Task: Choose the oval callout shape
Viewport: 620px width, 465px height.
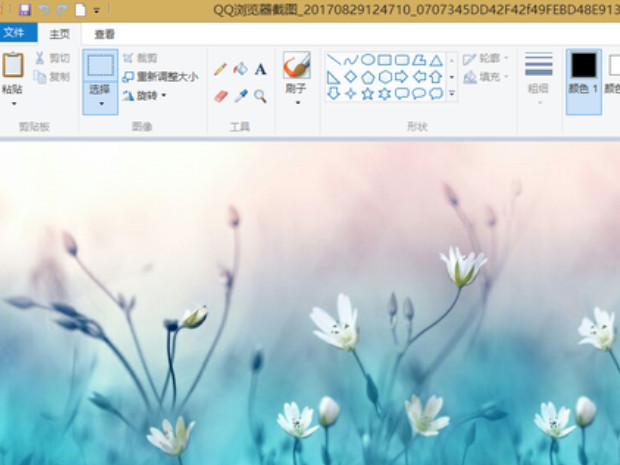Action: coord(419,94)
